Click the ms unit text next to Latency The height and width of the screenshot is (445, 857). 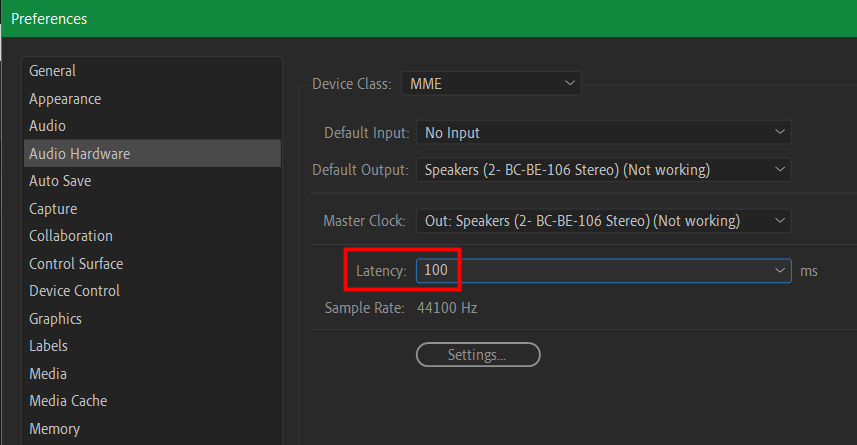809,271
